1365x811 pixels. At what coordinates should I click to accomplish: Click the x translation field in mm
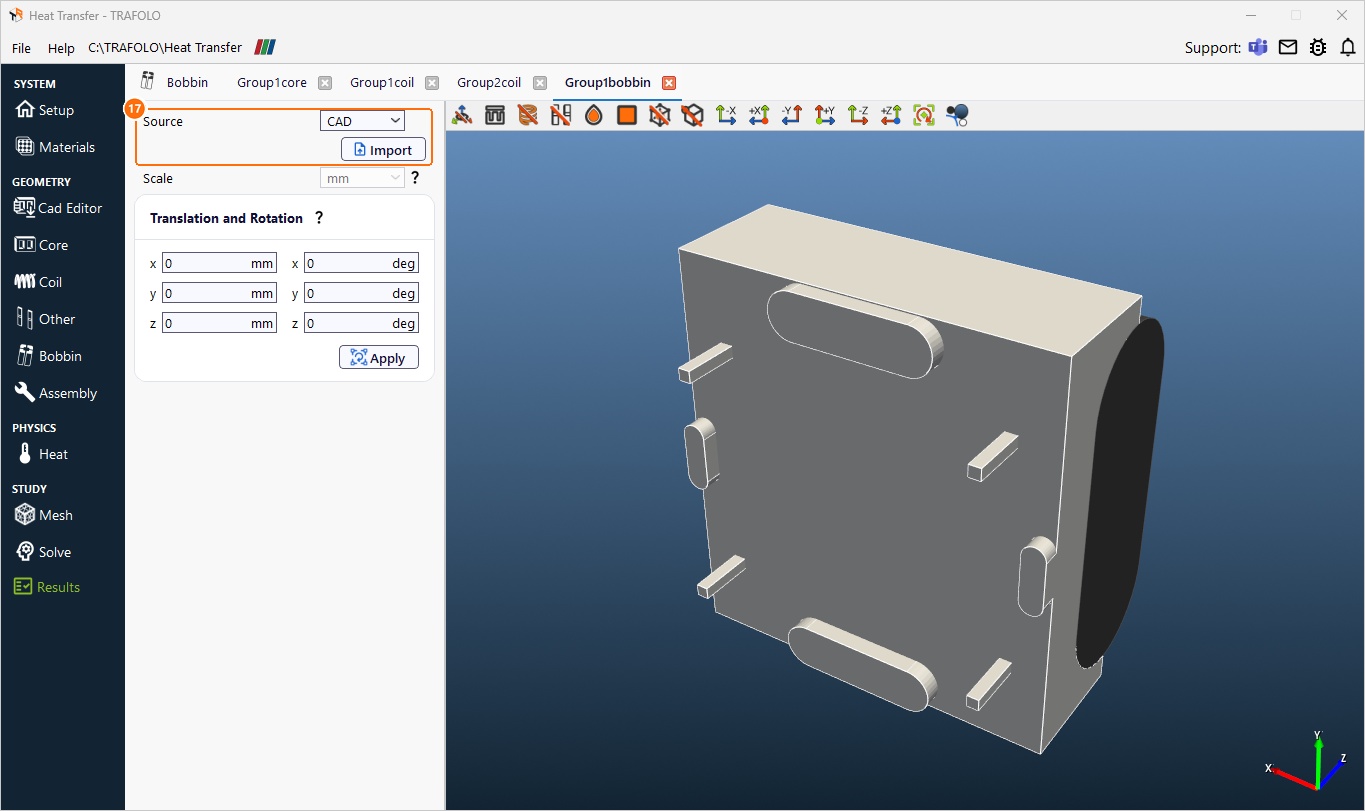pos(219,264)
